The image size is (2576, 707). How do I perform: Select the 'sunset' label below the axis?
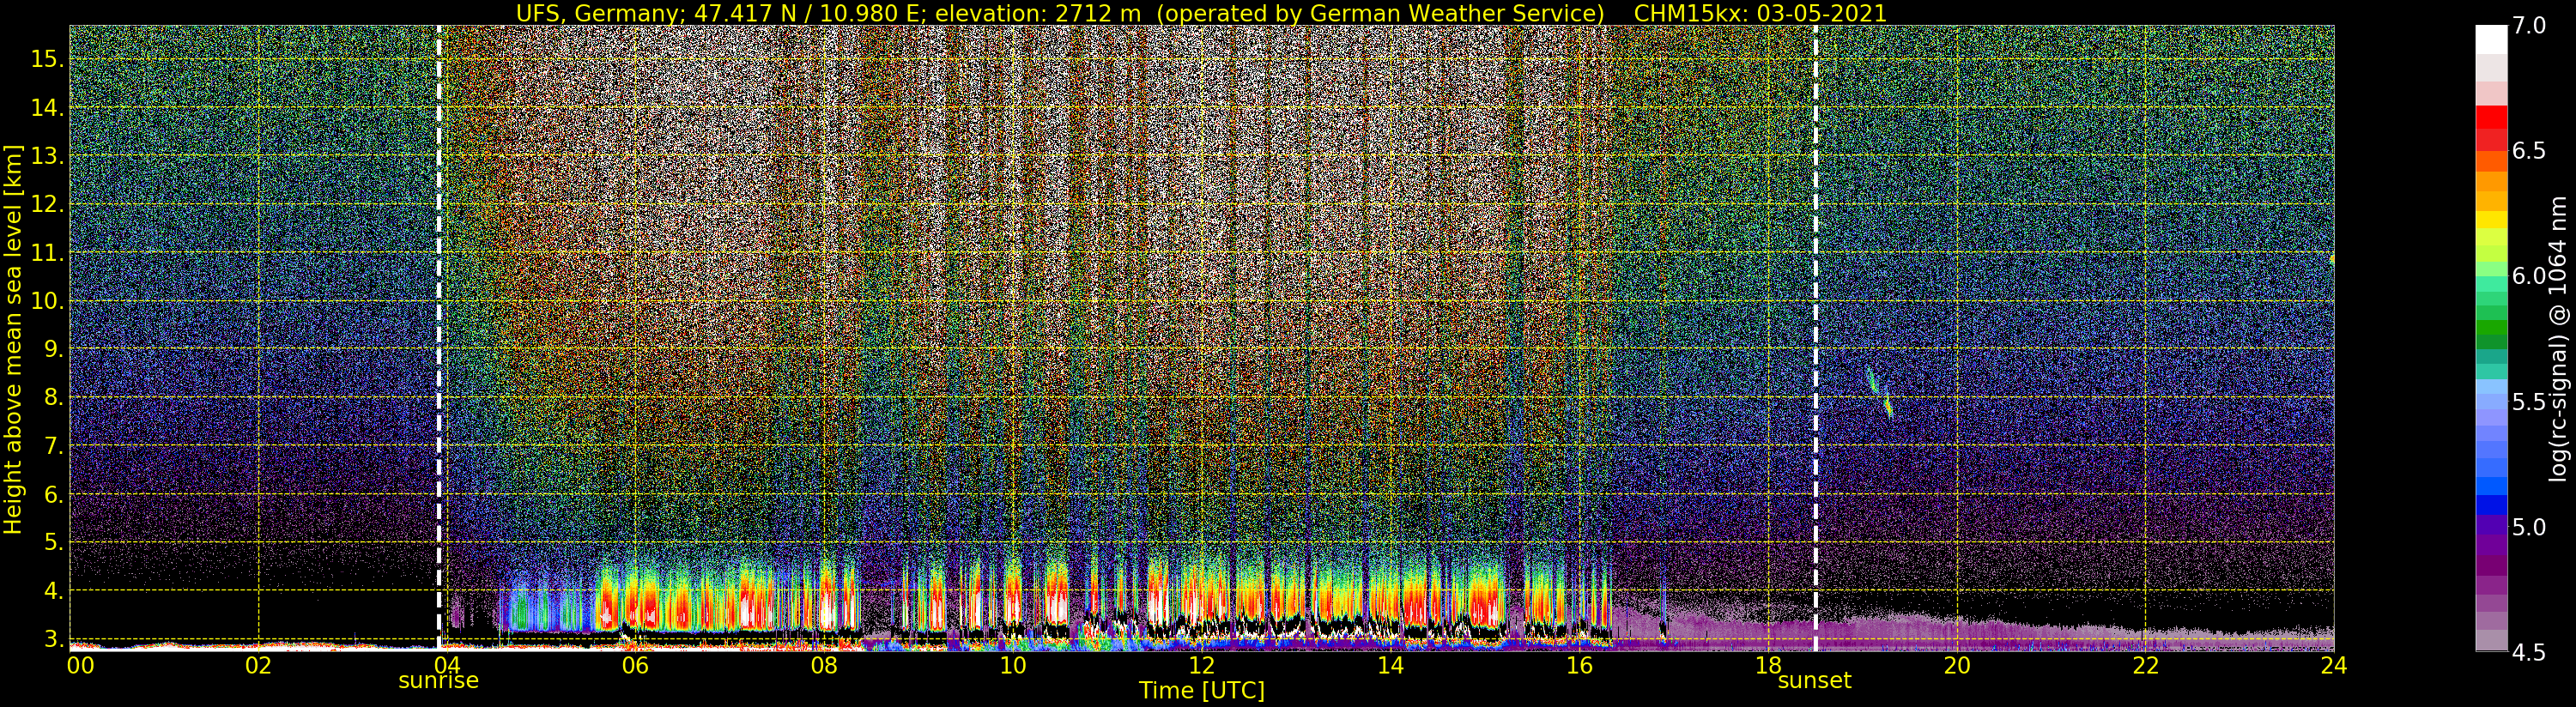[1814, 681]
